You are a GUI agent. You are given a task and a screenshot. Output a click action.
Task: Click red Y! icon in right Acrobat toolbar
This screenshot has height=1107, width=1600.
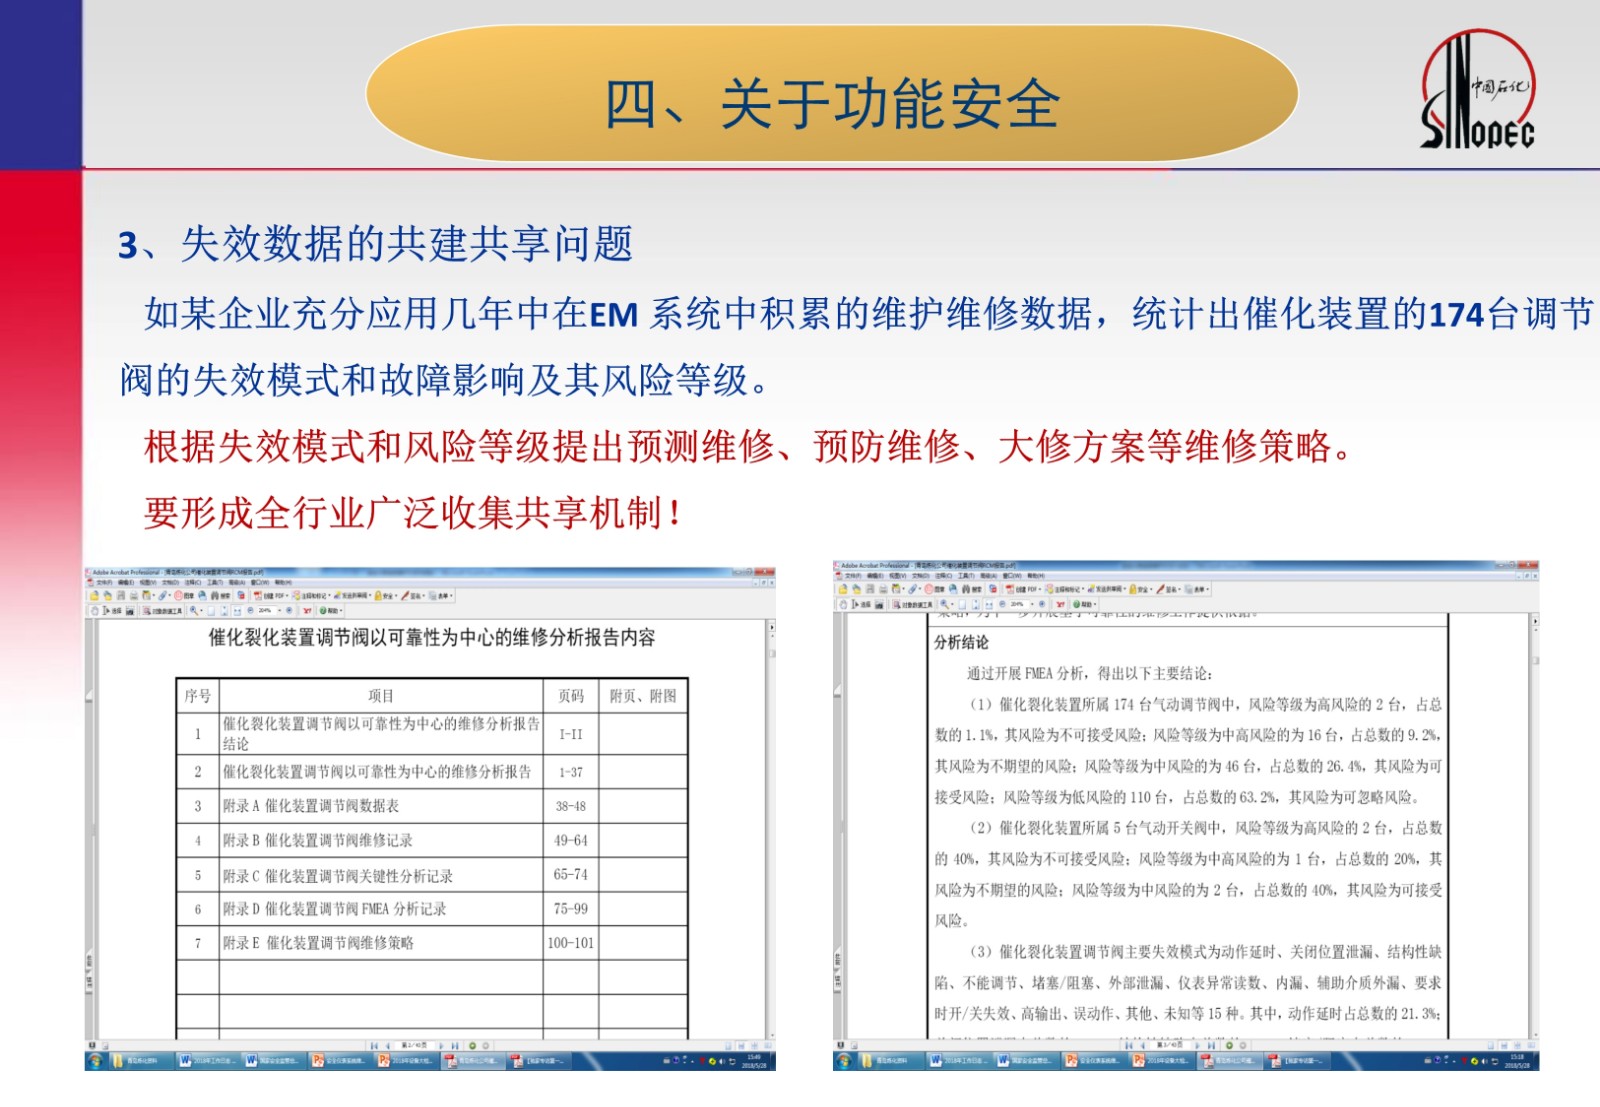tap(1060, 604)
